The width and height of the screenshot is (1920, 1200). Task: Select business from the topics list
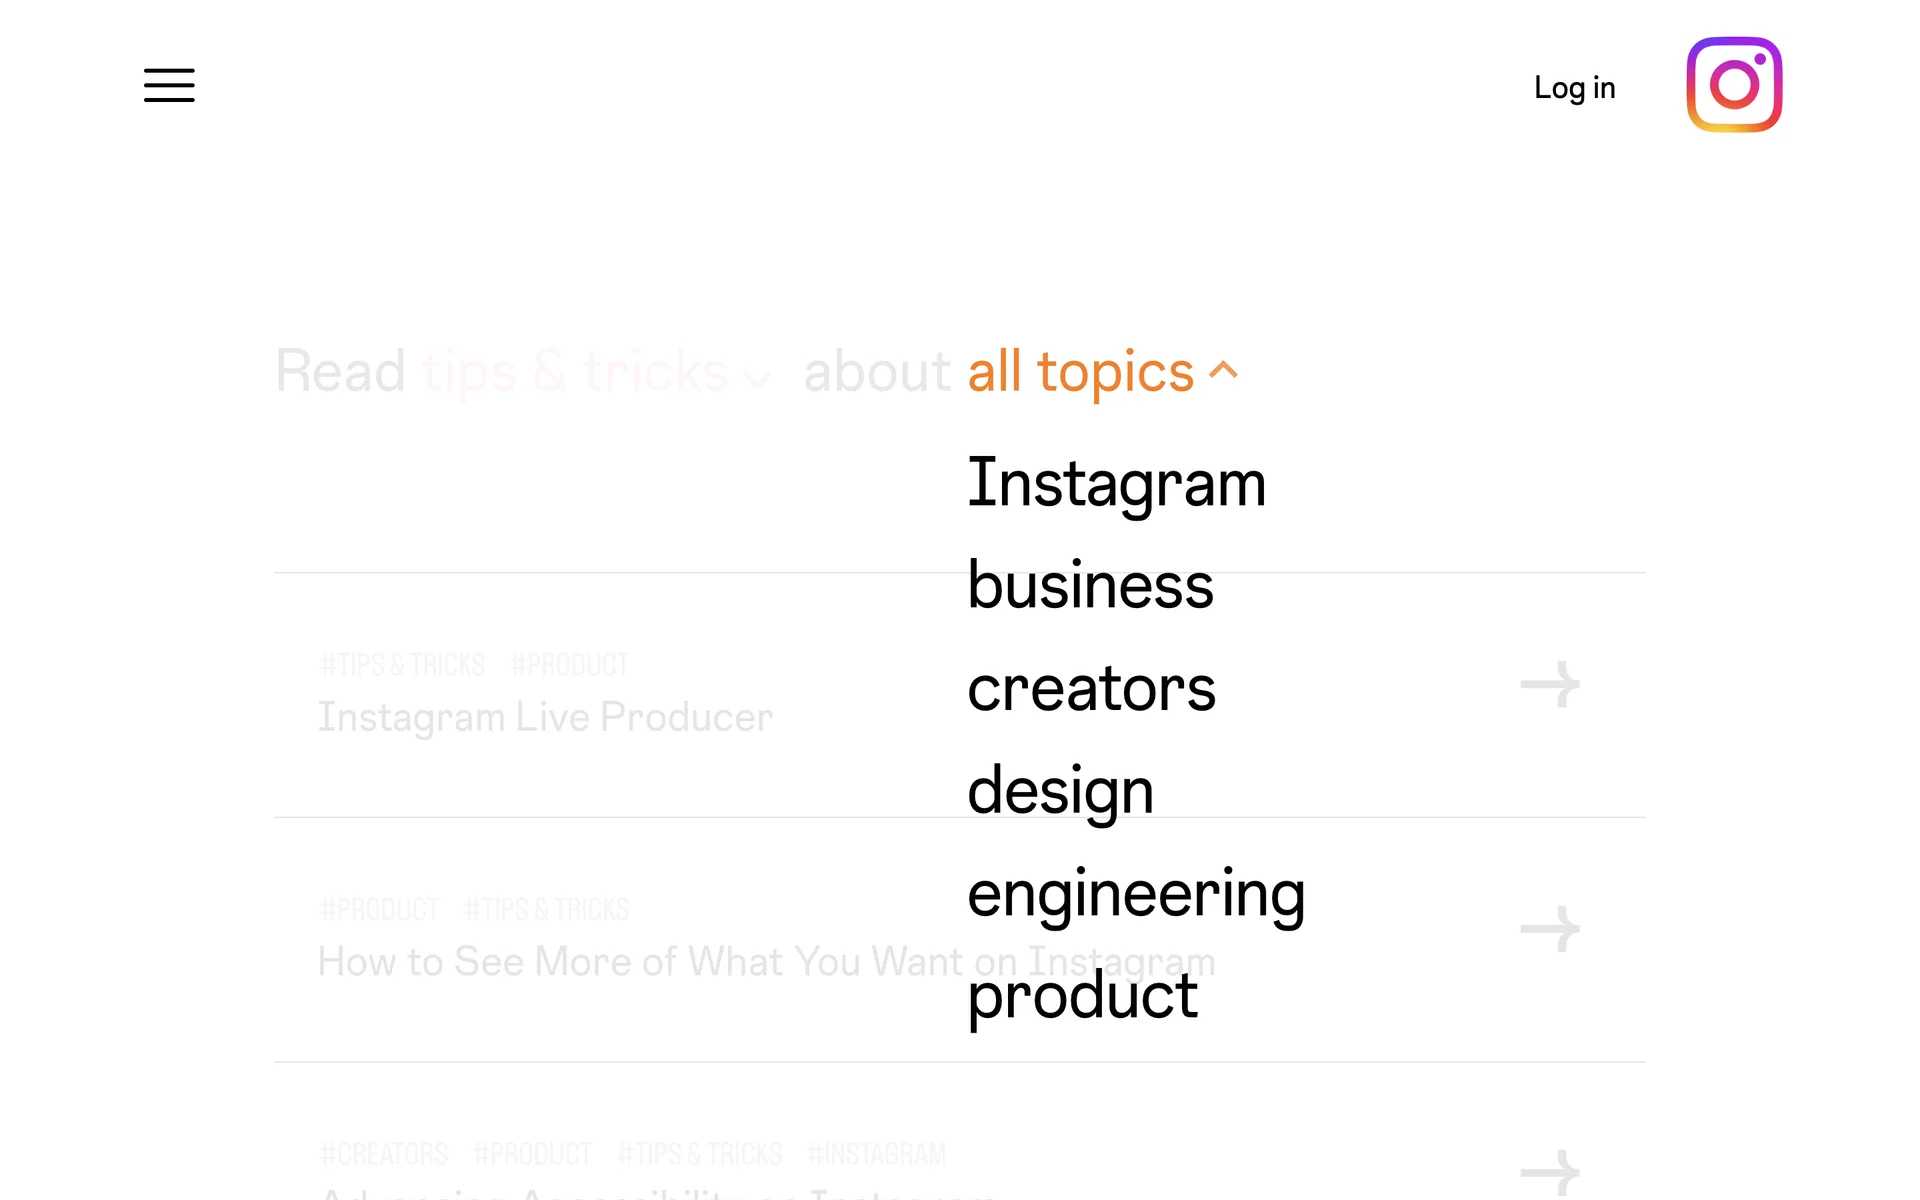click(x=1090, y=586)
